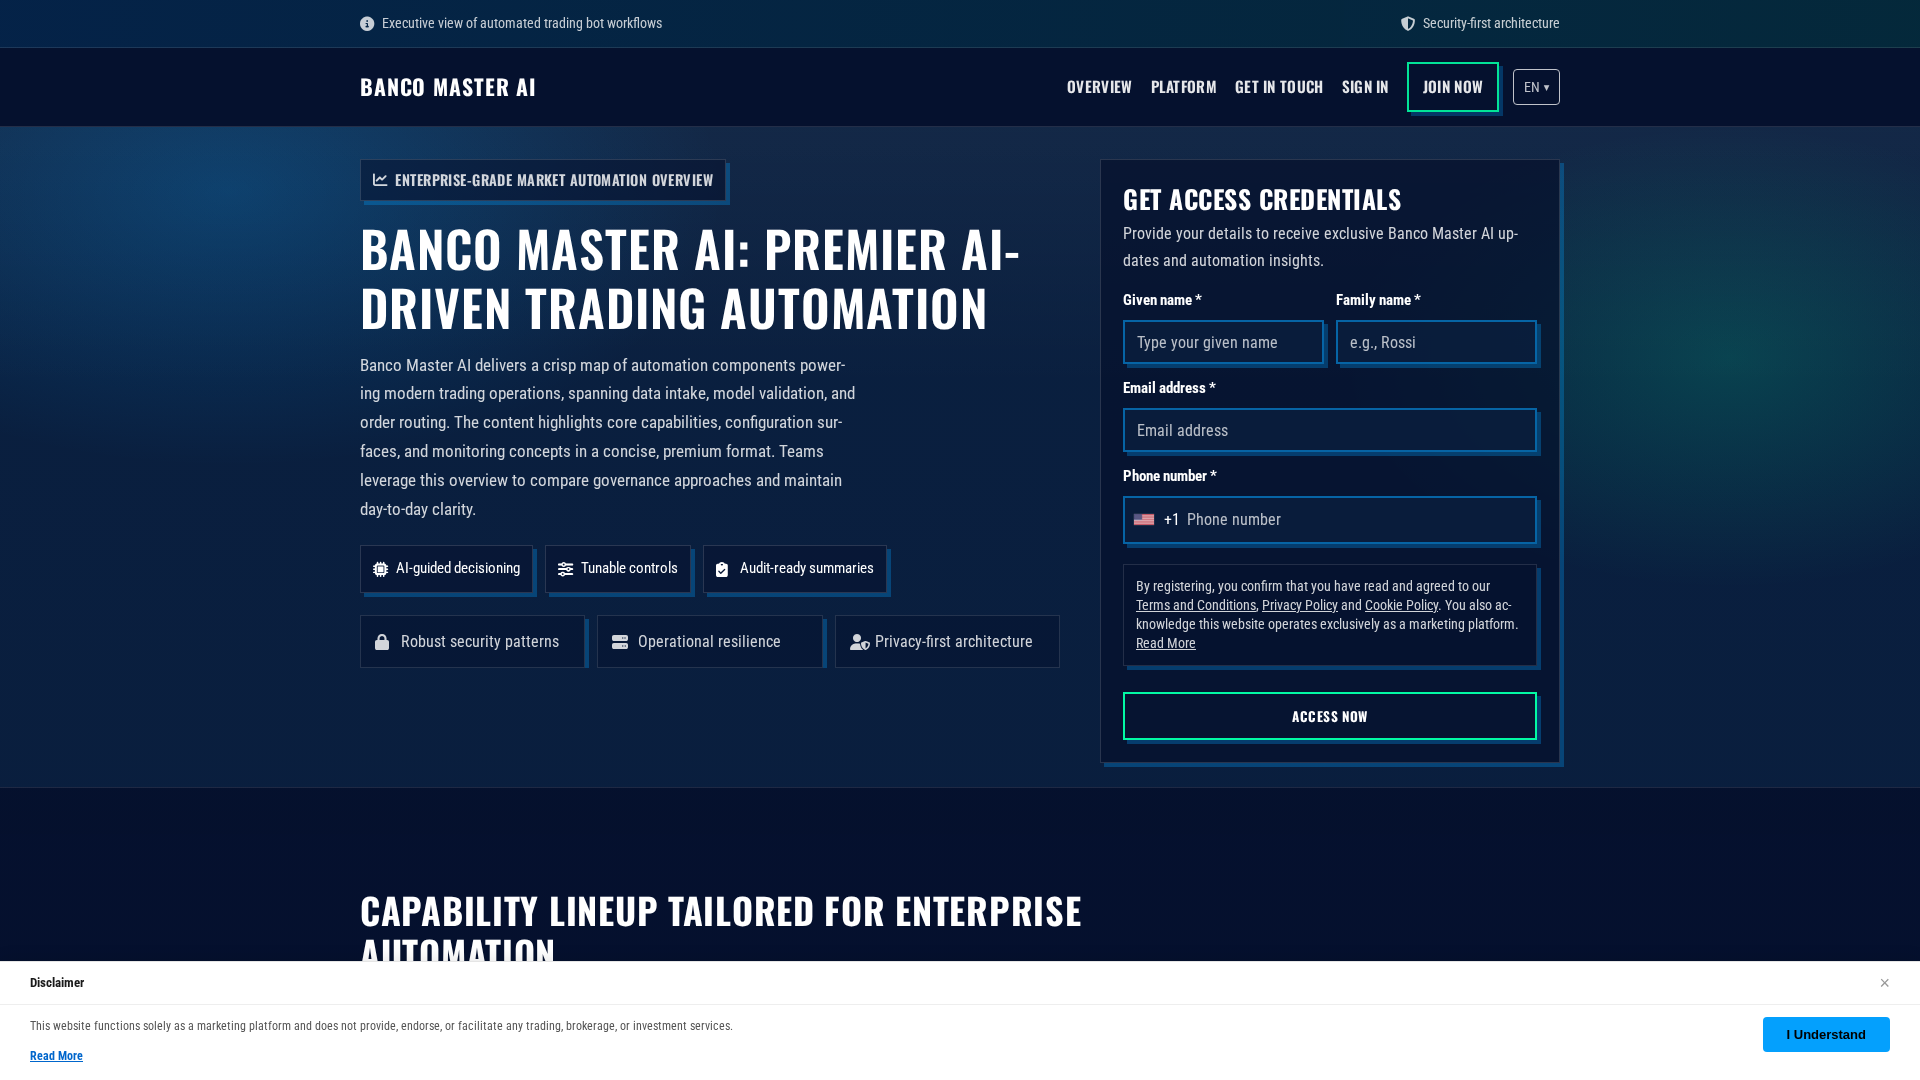Click the info icon in the top bar
Viewport: 1920px width, 1080px height.
click(x=367, y=24)
